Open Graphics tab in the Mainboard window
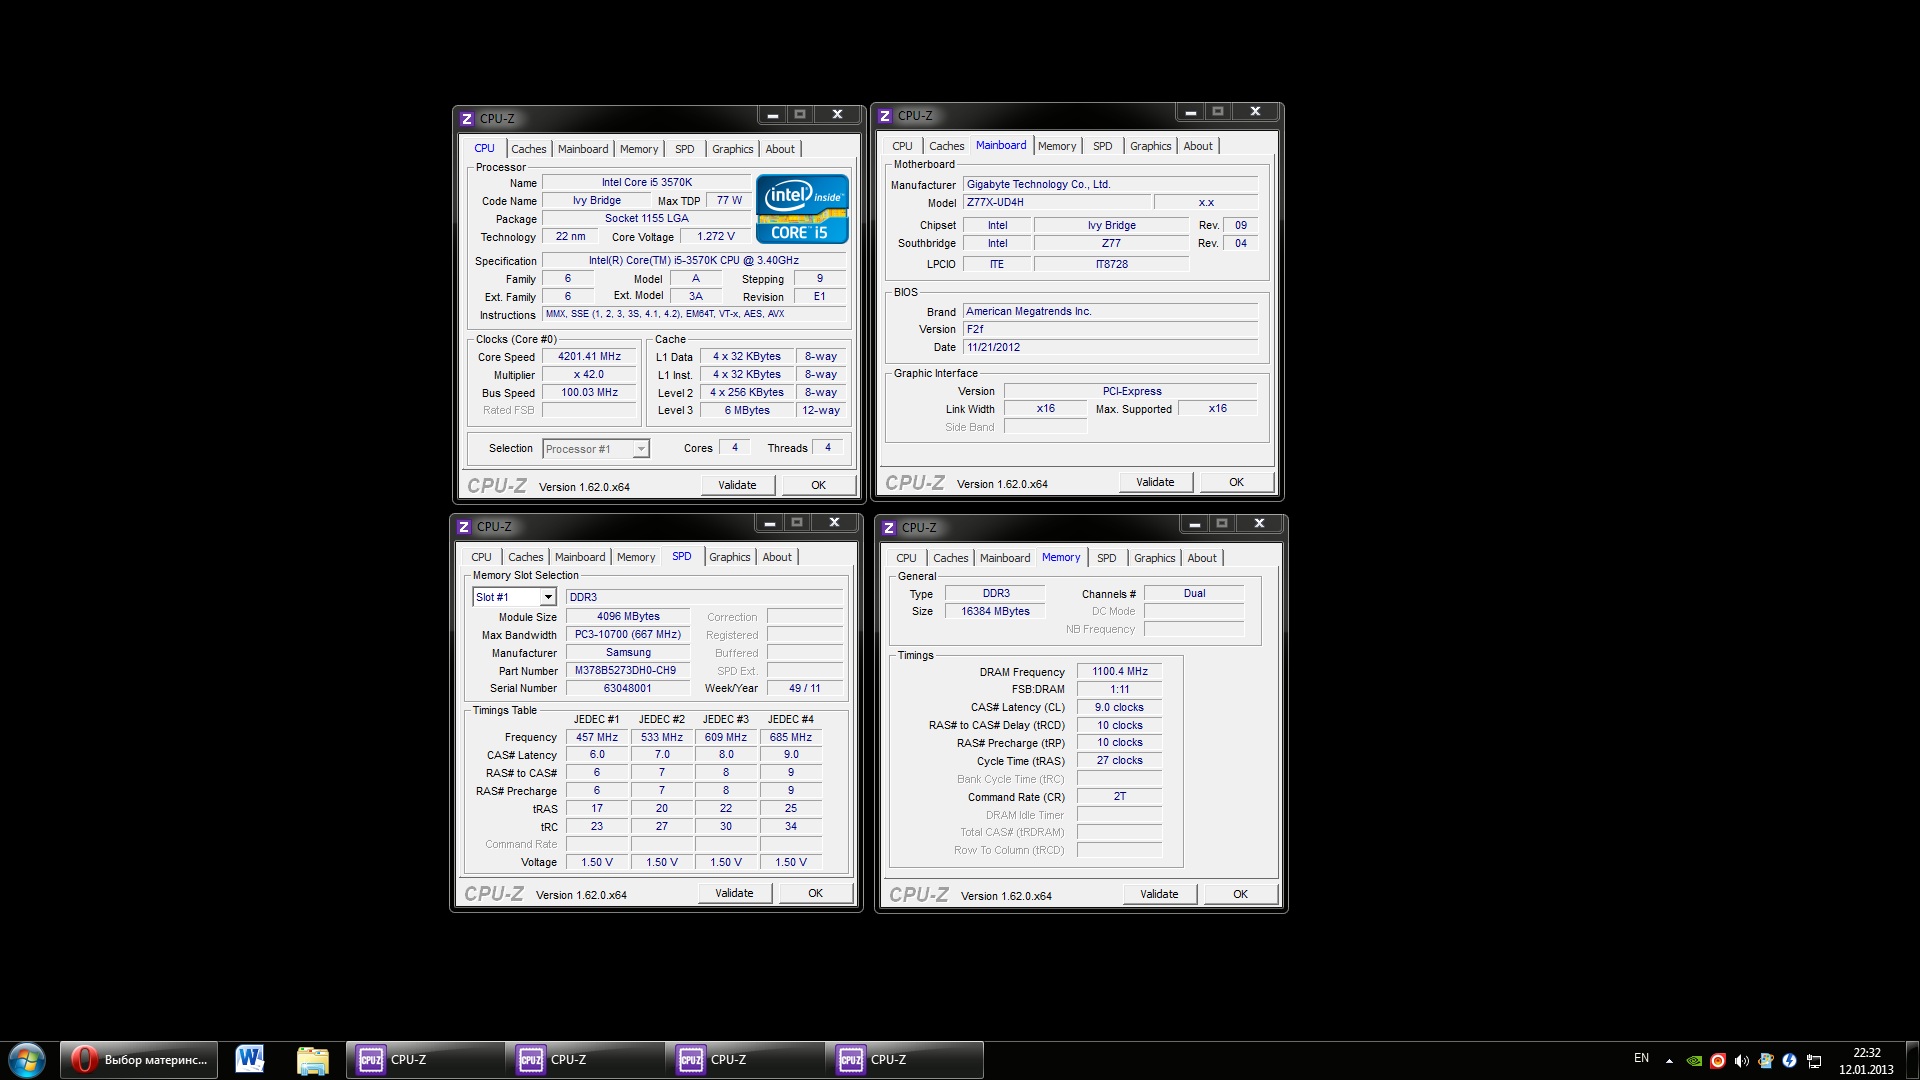 [1150, 146]
